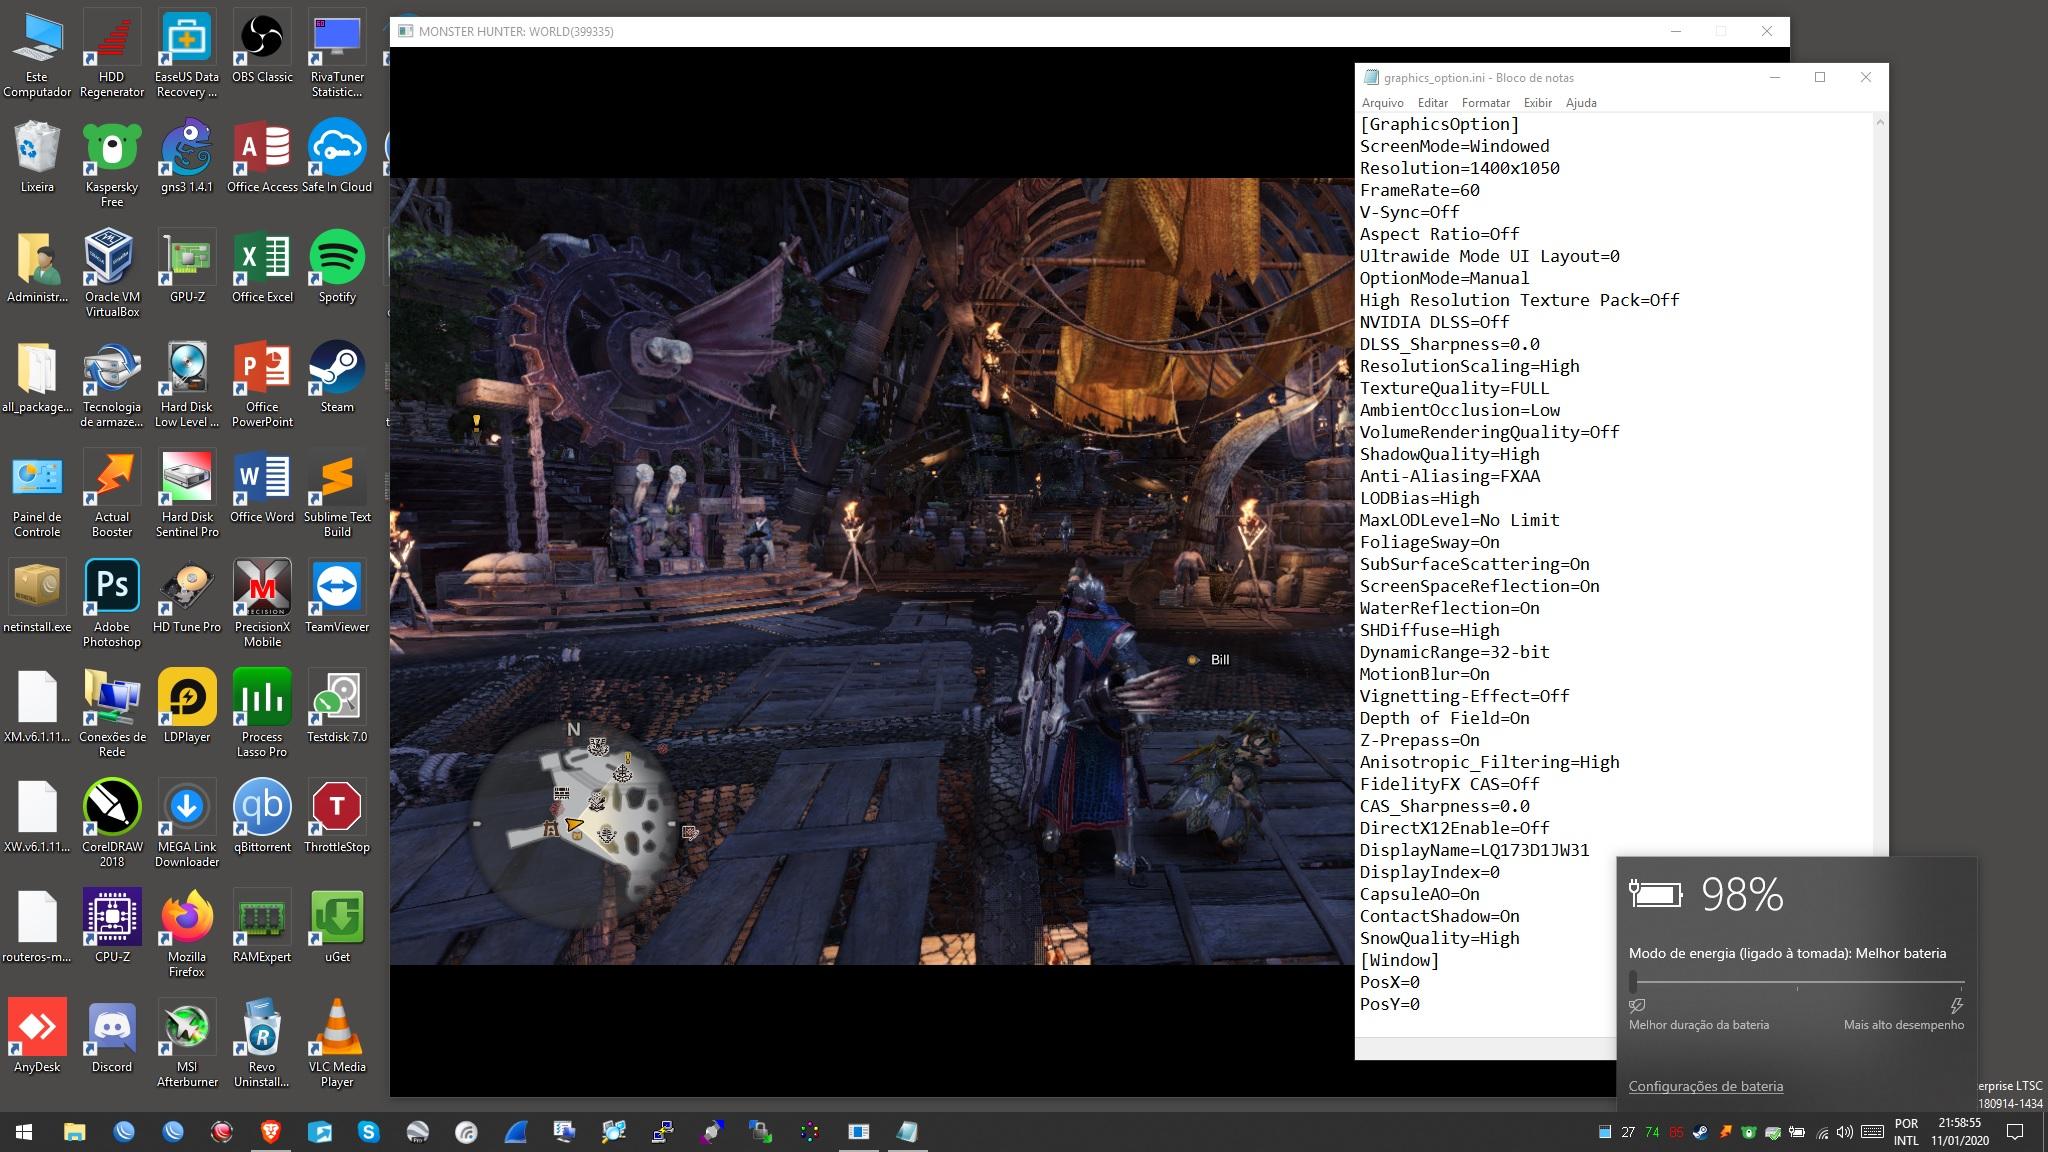The image size is (2048, 1152).
Task: Click the Melhor duração da bateria leaf icon
Action: pos(1637,1005)
